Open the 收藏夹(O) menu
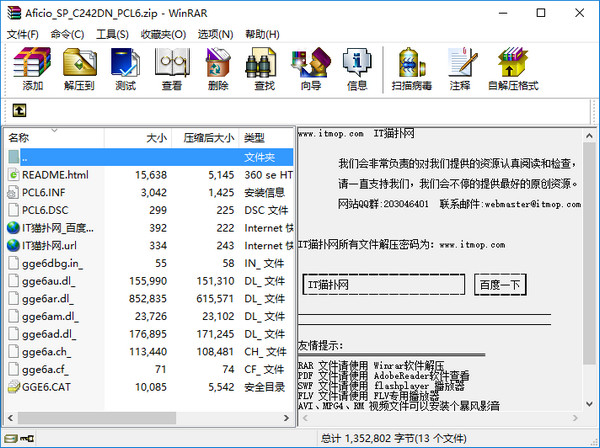600x448 pixels. click(x=163, y=34)
